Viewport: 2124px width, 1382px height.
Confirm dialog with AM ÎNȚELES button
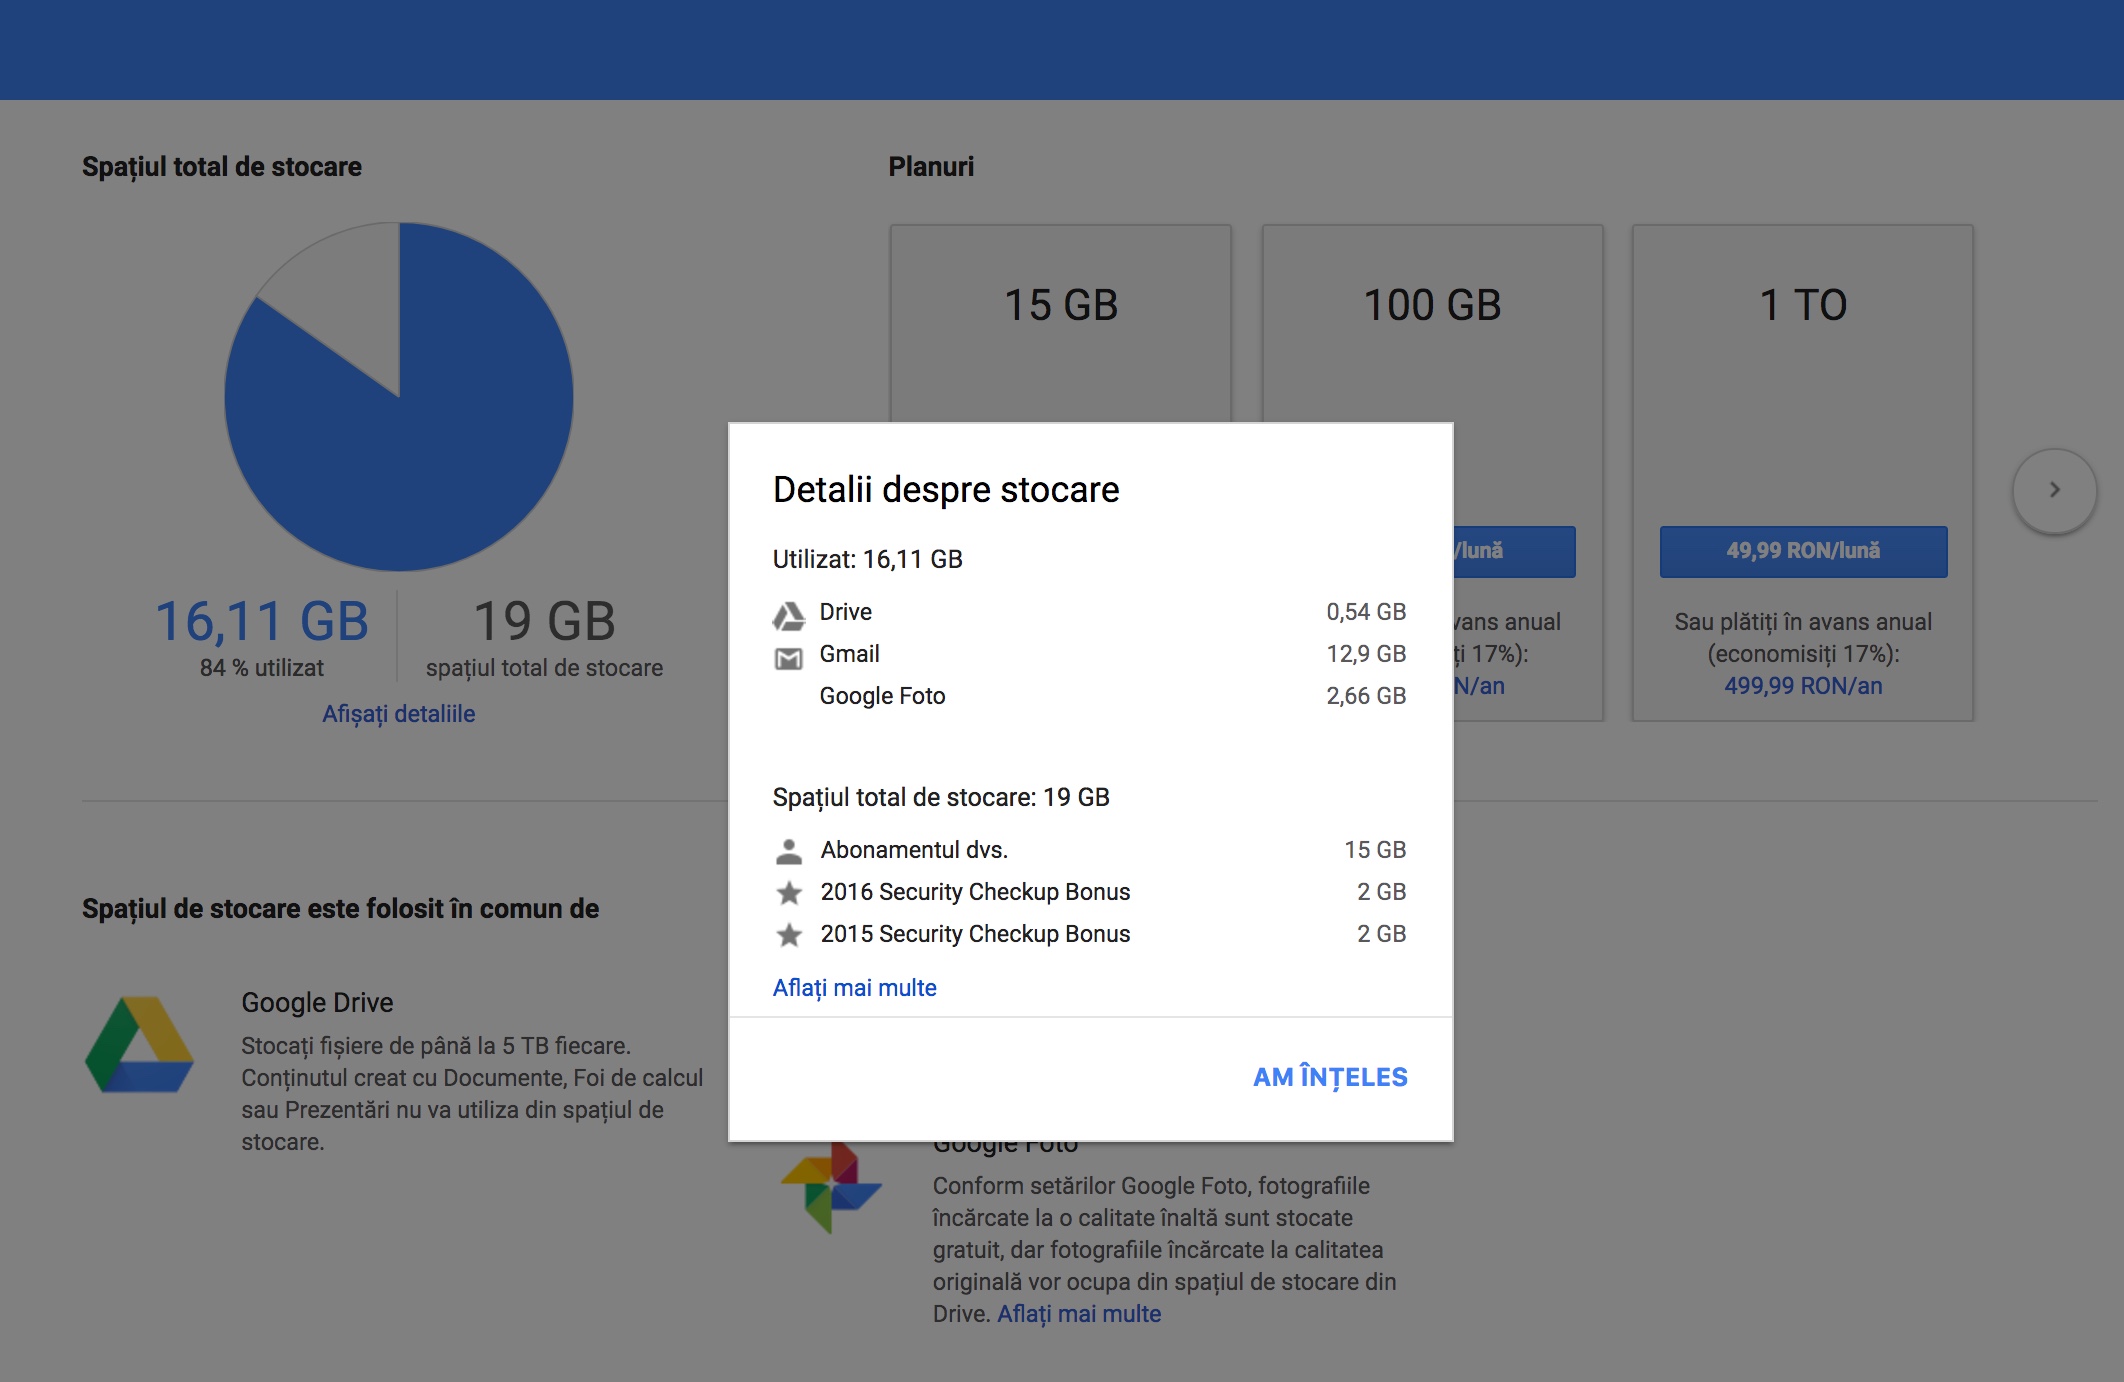[1330, 1077]
